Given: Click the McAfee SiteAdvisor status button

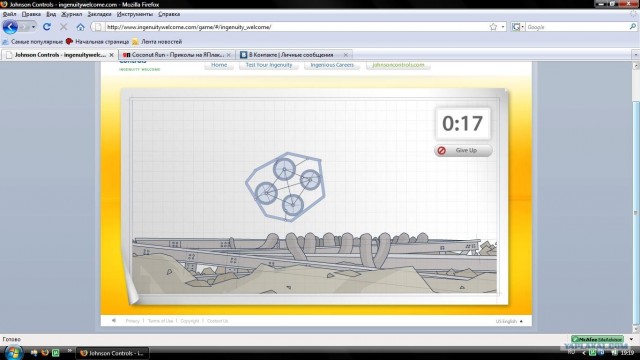Looking at the screenshot, I should pyautogui.click(x=597, y=339).
